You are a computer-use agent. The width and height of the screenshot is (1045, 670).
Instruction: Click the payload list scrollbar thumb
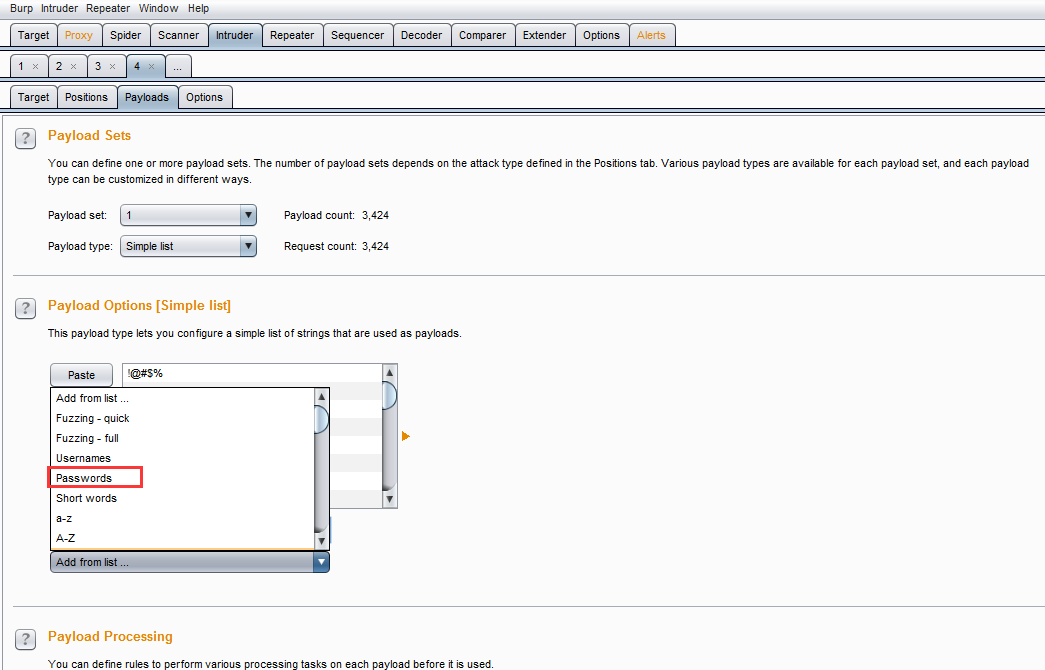[390, 395]
